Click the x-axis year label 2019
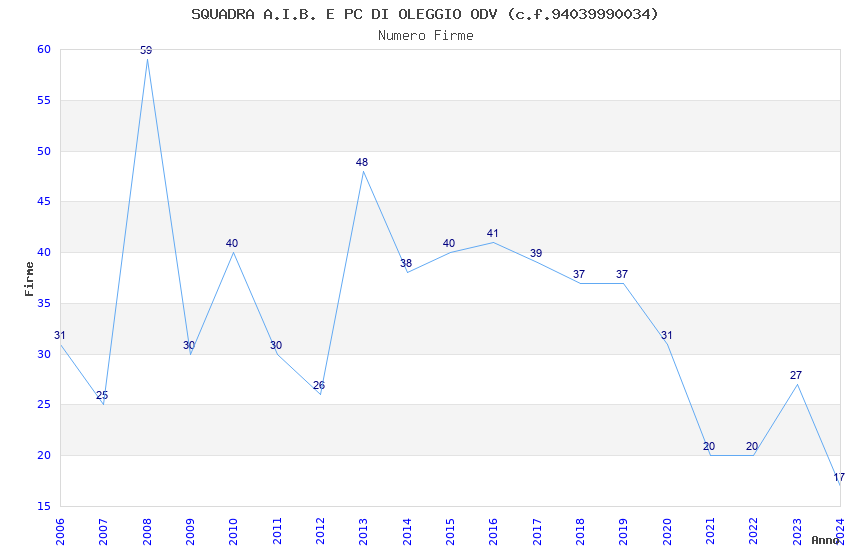The height and width of the screenshot is (550, 850). 623,532
